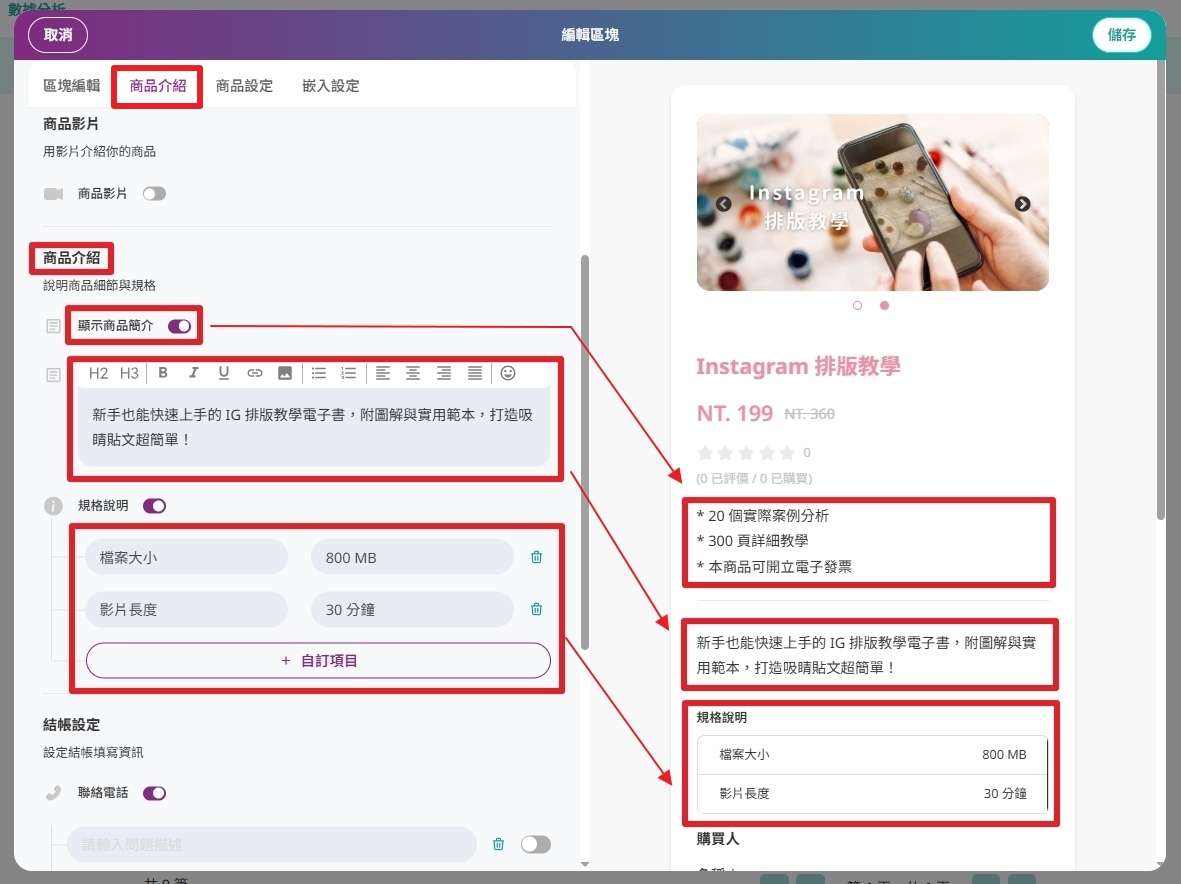1181x884 pixels.
Task: Click the Instagram 排版教學 product title
Action: [798, 366]
